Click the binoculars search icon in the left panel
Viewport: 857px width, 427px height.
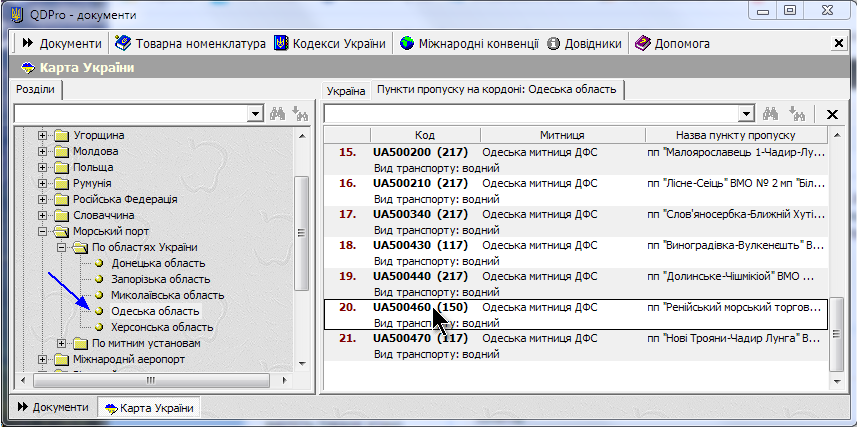pyautogui.click(x=278, y=114)
